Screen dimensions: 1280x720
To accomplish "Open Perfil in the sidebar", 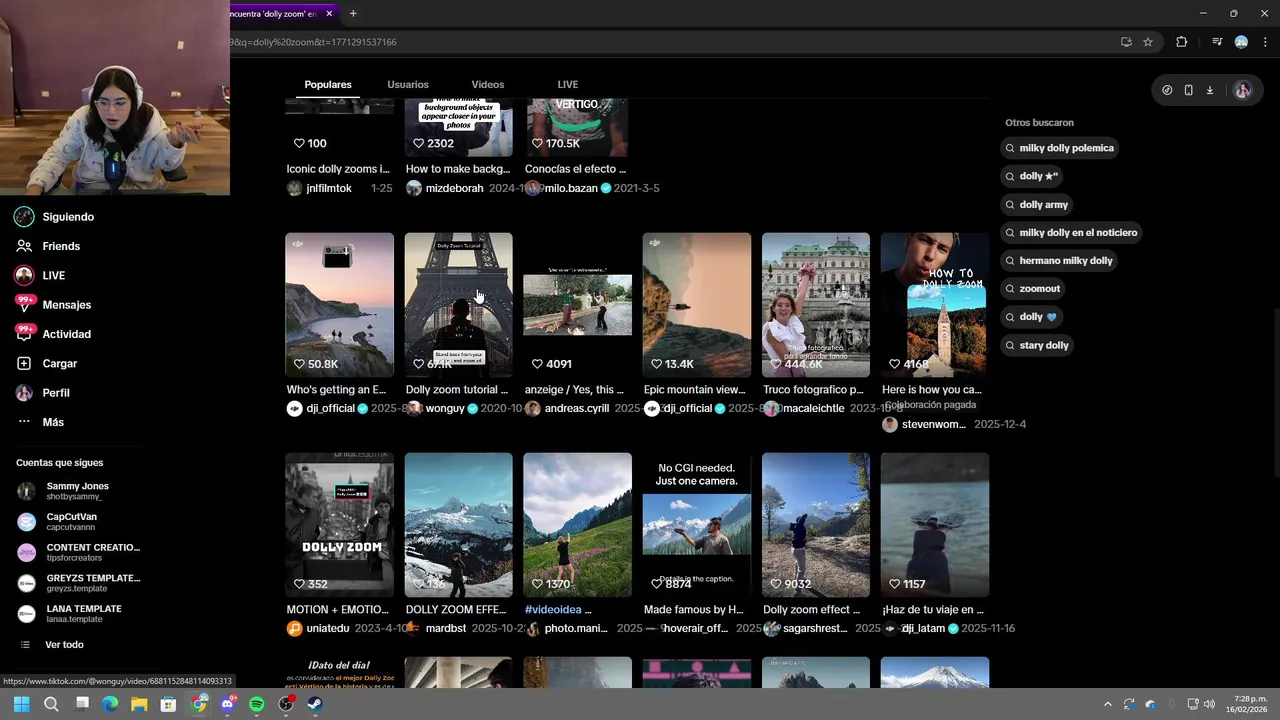I will coord(42,393).
